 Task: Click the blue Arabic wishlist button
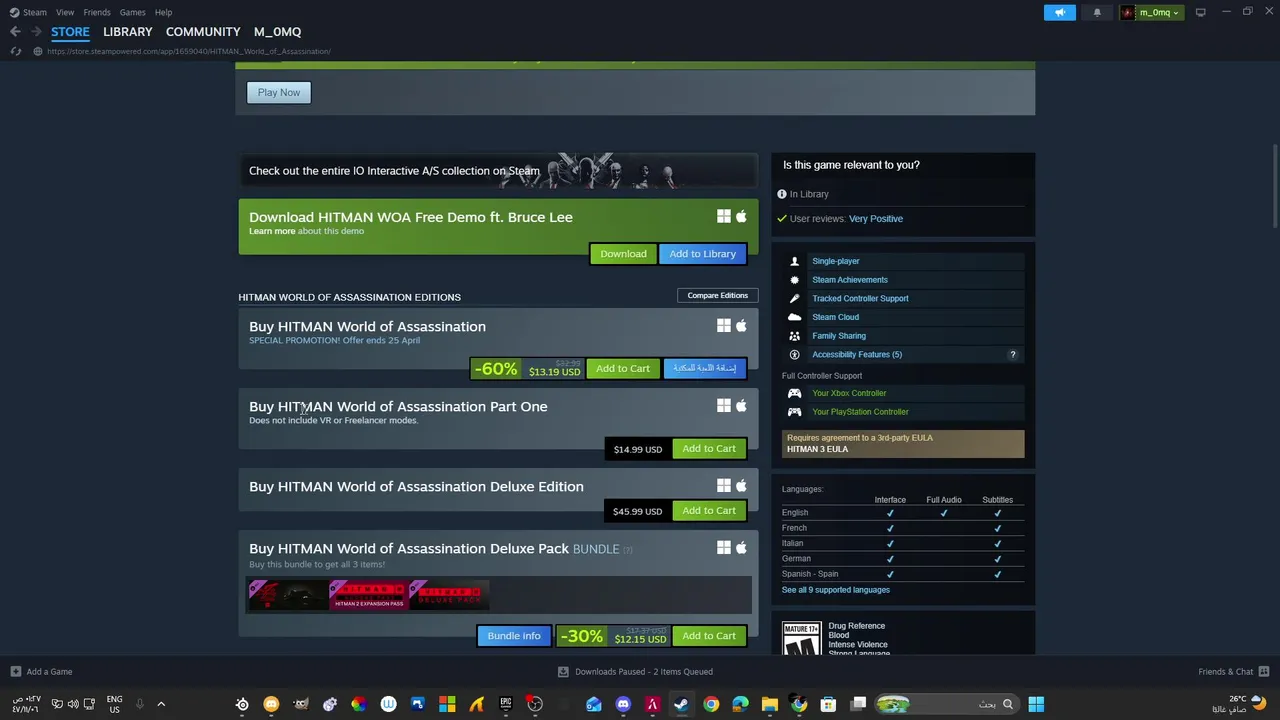pos(704,369)
